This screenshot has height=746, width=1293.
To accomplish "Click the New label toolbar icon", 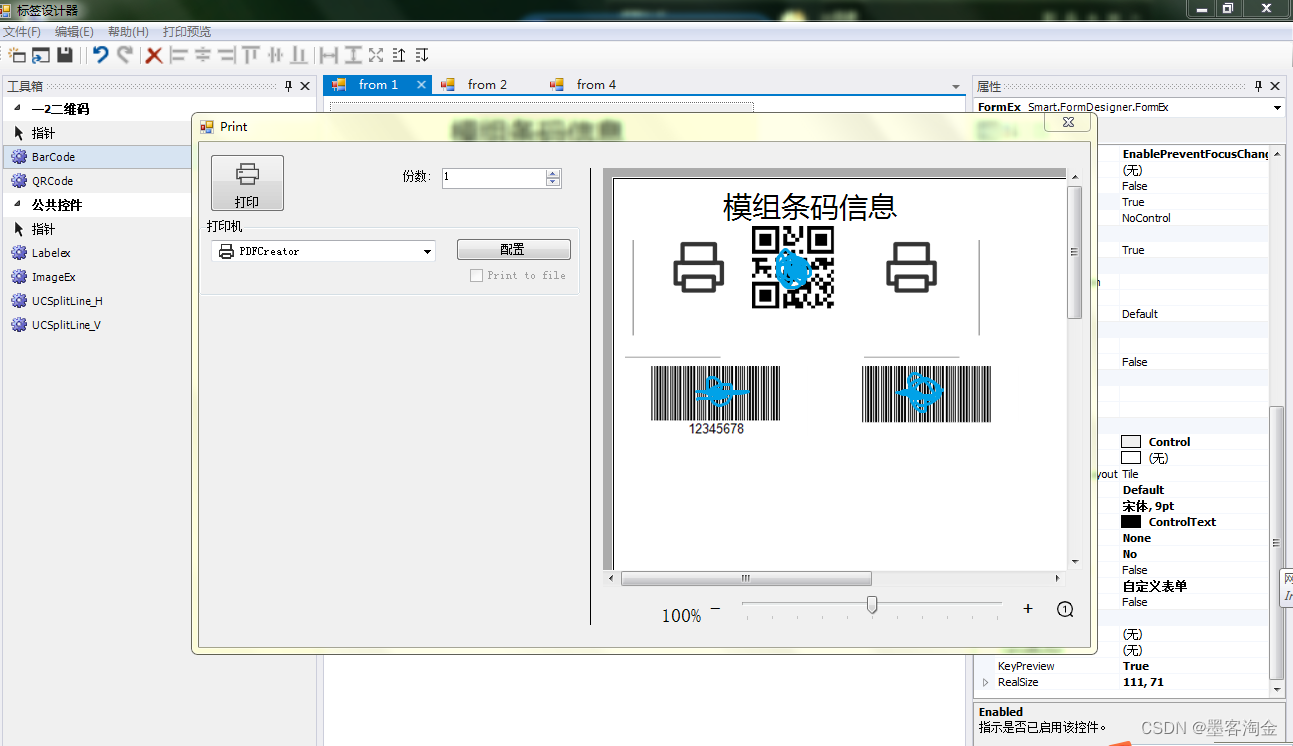I will pyautogui.click(x=17, y=55).
